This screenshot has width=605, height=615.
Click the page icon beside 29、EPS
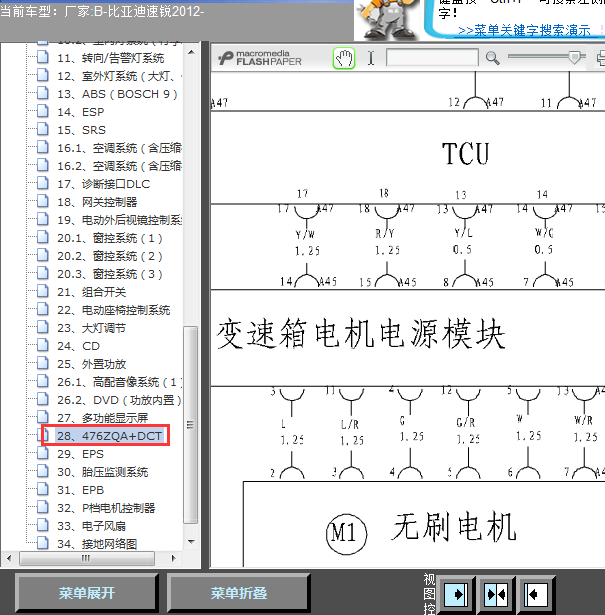43,453
